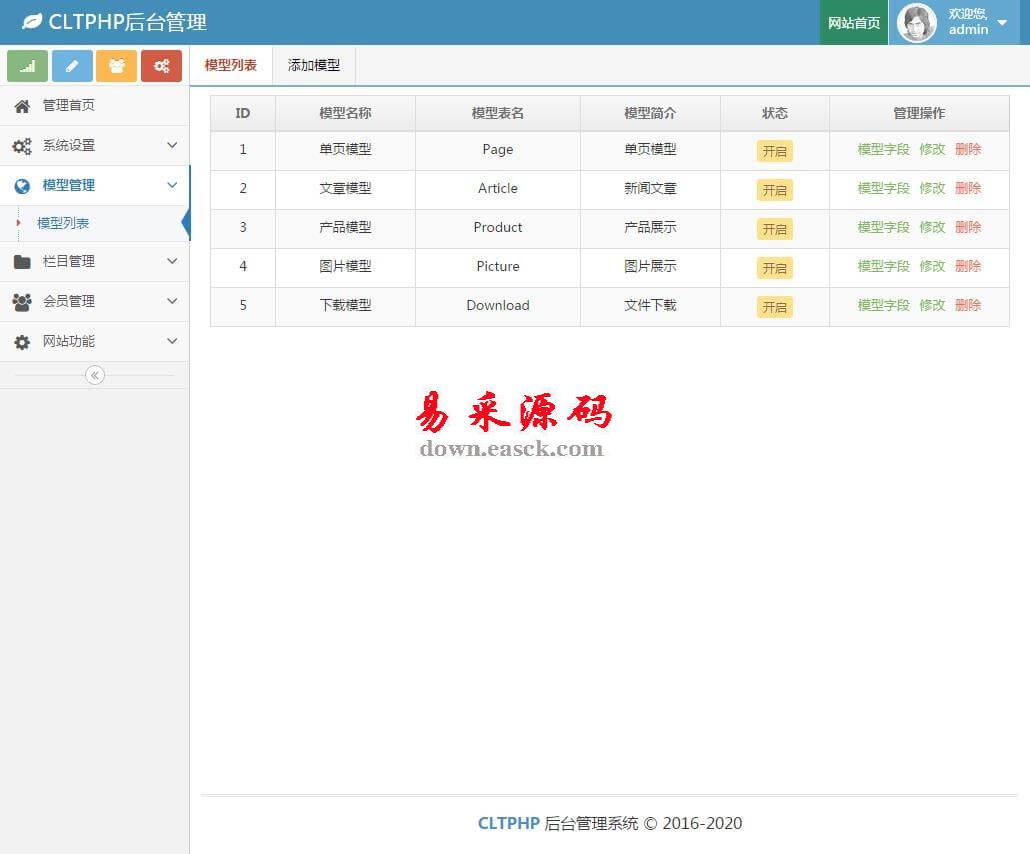Toggle the 开启 status for 产品模型
The height and width of the screenshot is (854, 1030).
point(774,229)
